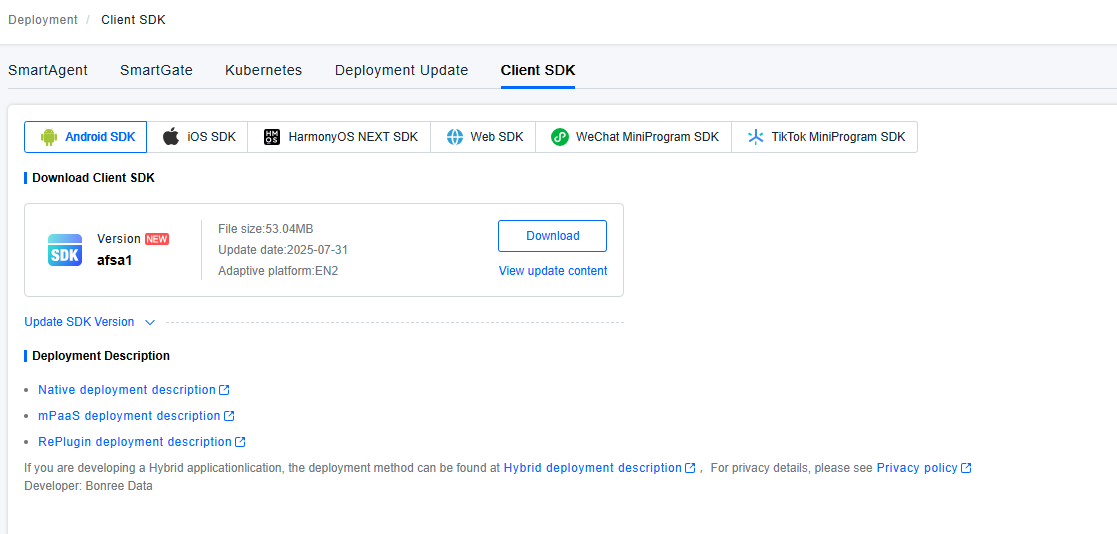The width and height of the screenshot is (1117, 534).
Task: Download the Android SDK file
Action: [552, 236]
